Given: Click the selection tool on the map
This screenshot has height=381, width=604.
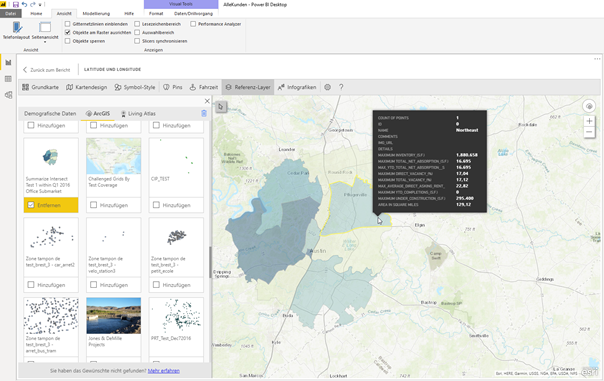Looking at the screenshot, I should click(221, 107).
